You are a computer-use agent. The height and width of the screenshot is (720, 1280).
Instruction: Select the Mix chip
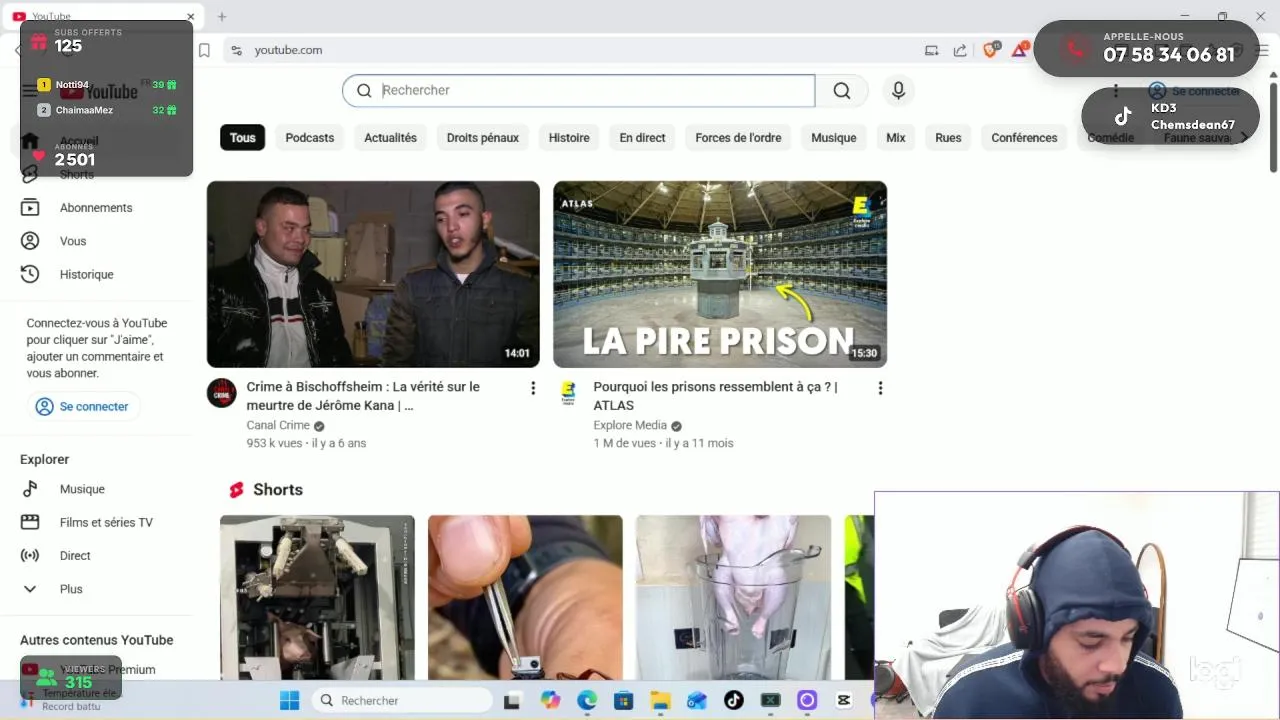pos(896,138)
